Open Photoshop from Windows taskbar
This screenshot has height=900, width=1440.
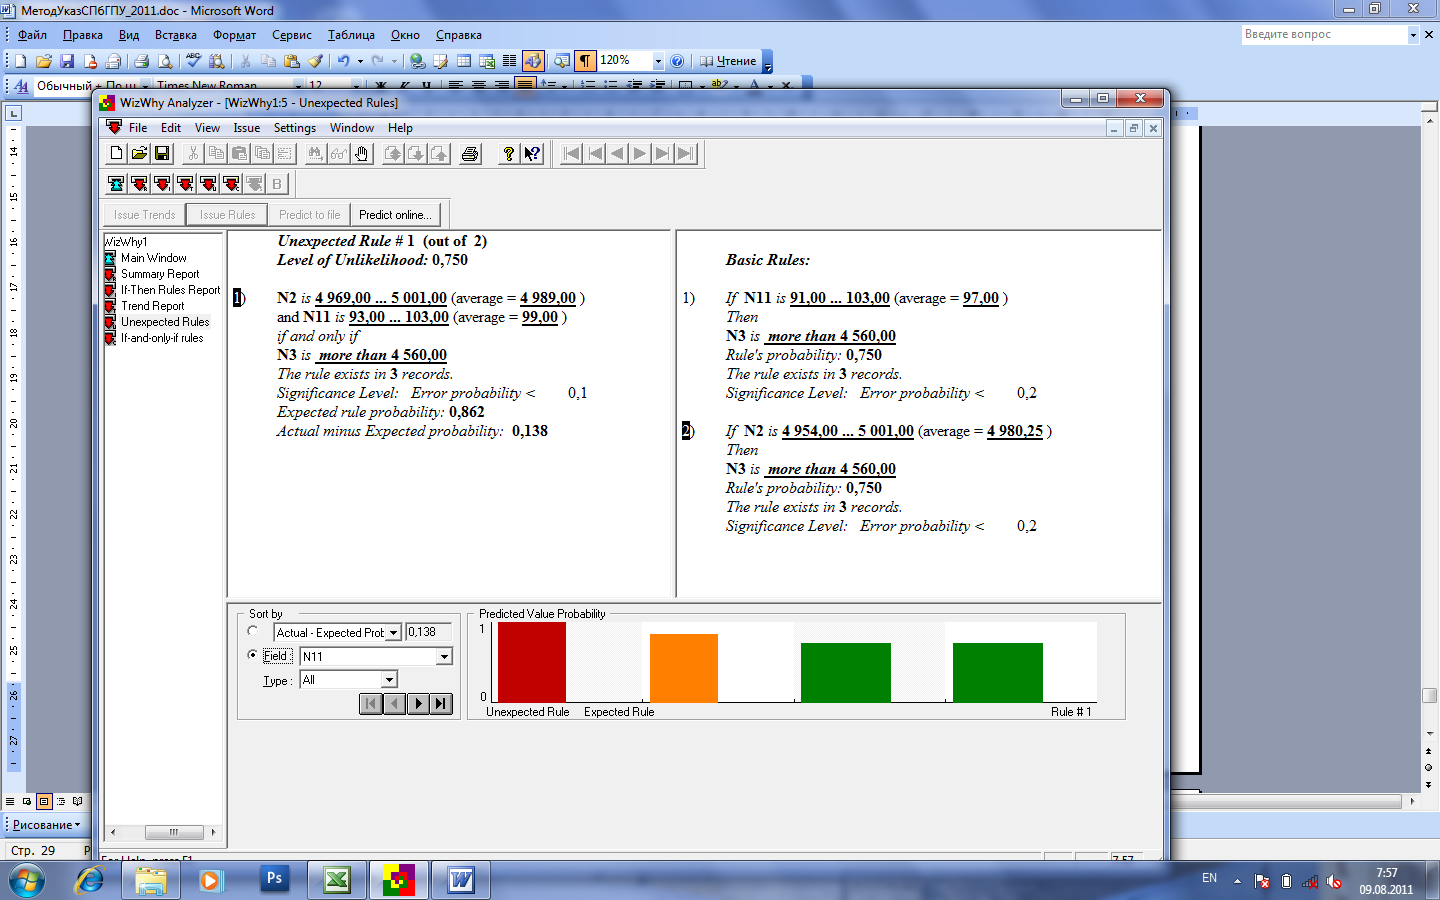(x=274, y=879)
